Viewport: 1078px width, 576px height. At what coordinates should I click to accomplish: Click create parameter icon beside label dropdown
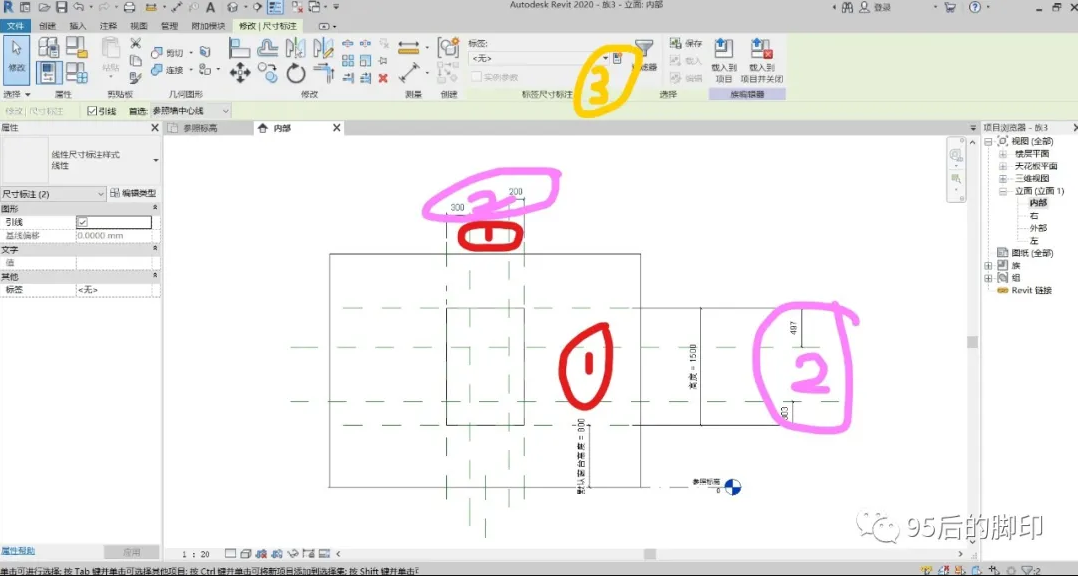(x=617, y=58)
